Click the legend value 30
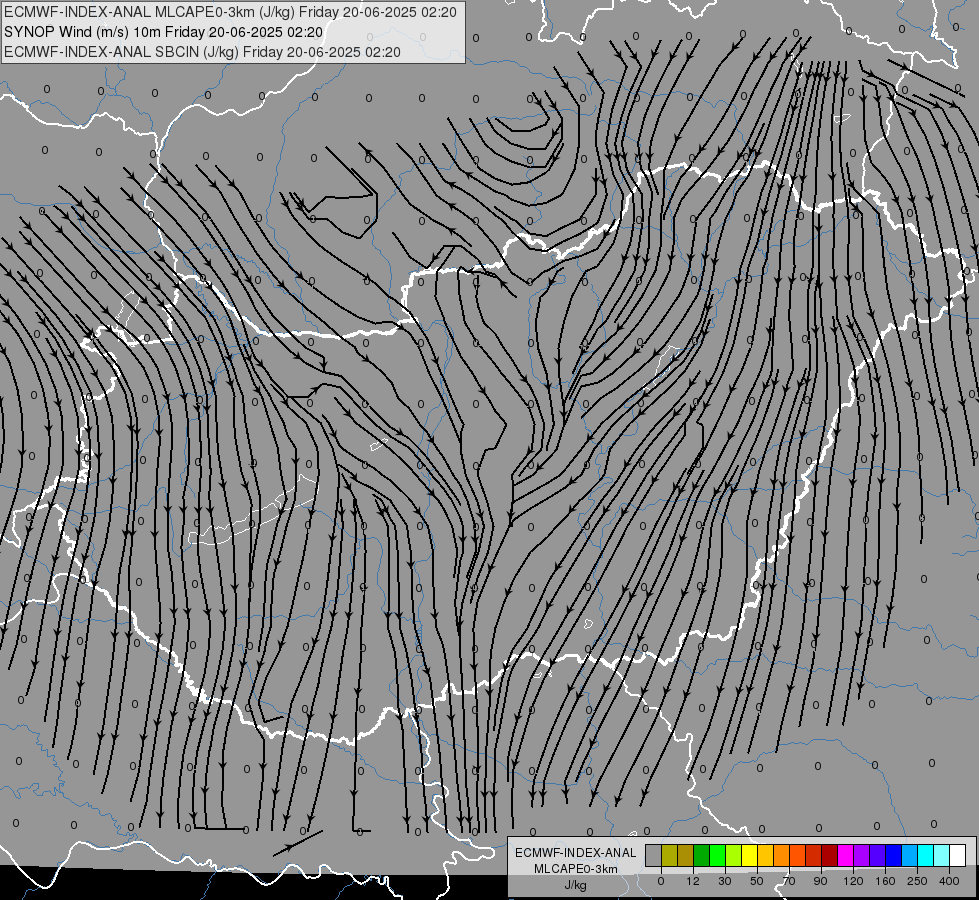The image size is (979, 900). (724, 881)
